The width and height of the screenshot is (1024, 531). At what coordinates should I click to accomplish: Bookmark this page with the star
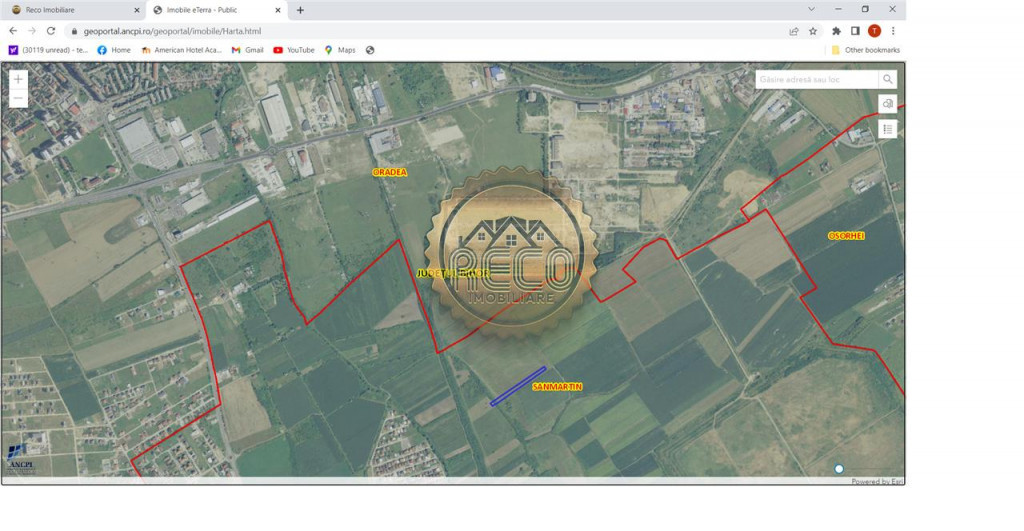click(x=812, y=31)
